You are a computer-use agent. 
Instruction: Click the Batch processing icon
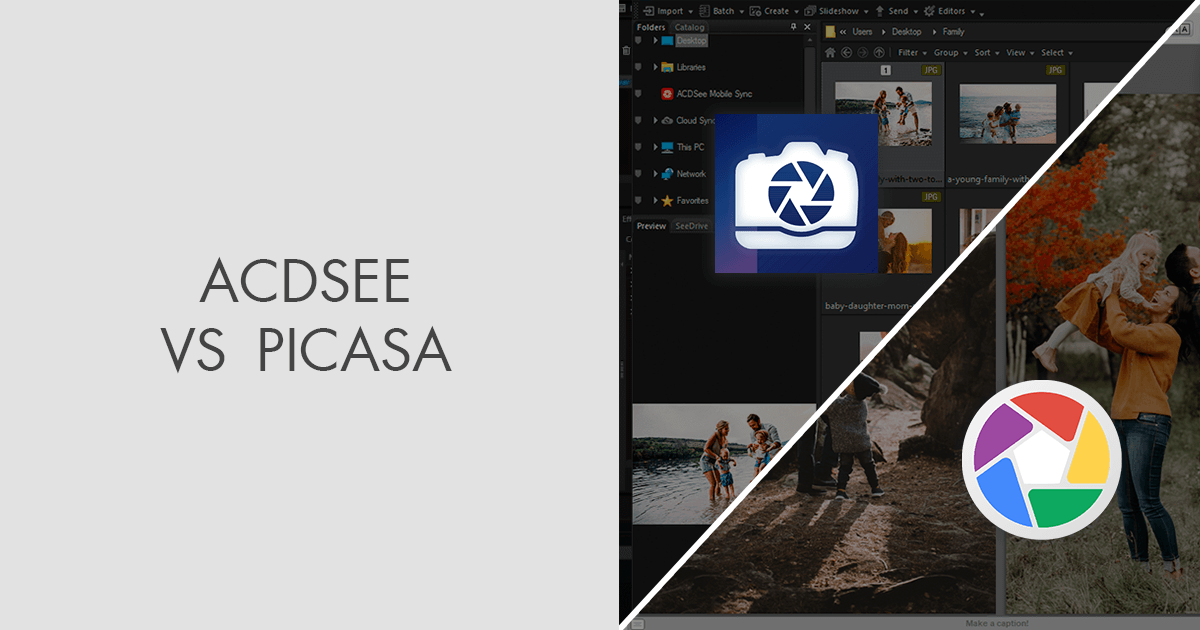tap(704, 11)
